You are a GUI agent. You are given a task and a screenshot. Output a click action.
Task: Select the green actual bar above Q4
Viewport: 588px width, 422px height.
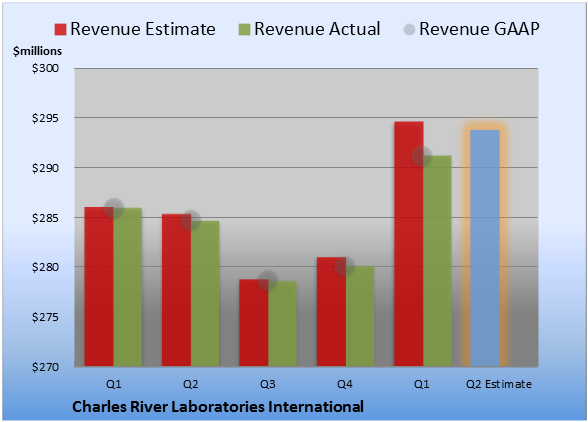[360, 316]
